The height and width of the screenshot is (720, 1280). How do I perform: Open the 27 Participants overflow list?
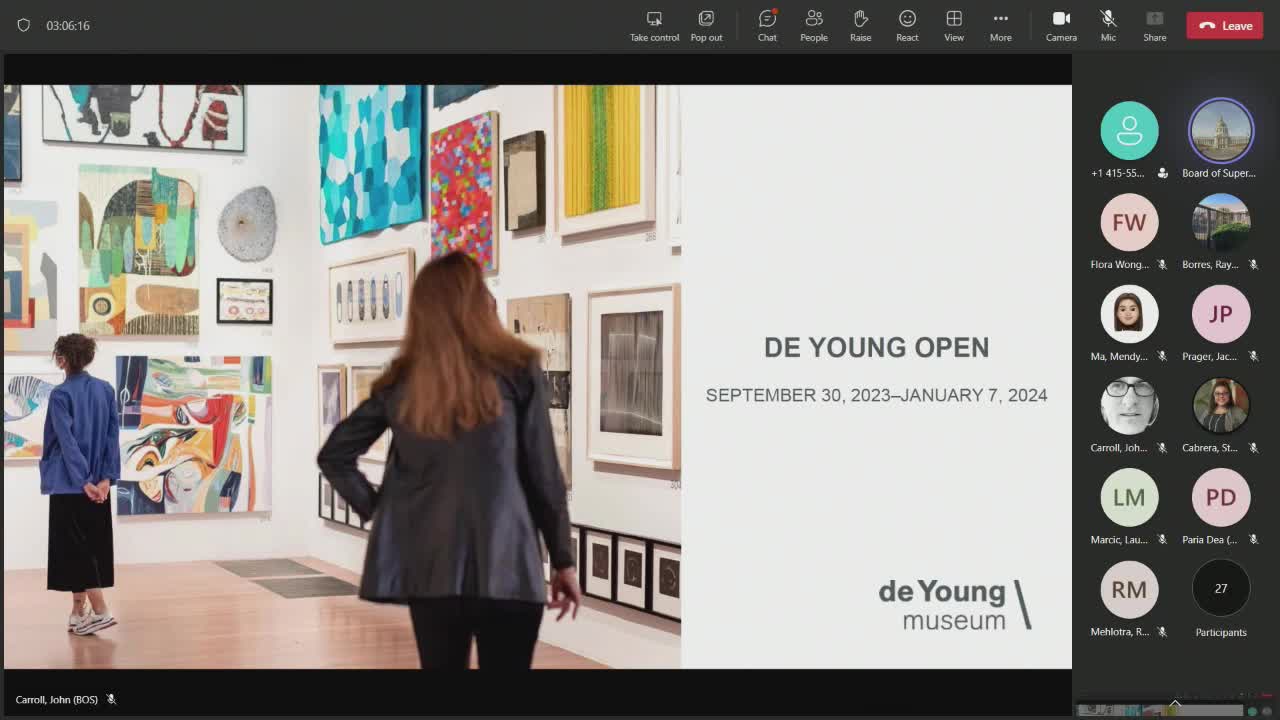[1221, 589]
